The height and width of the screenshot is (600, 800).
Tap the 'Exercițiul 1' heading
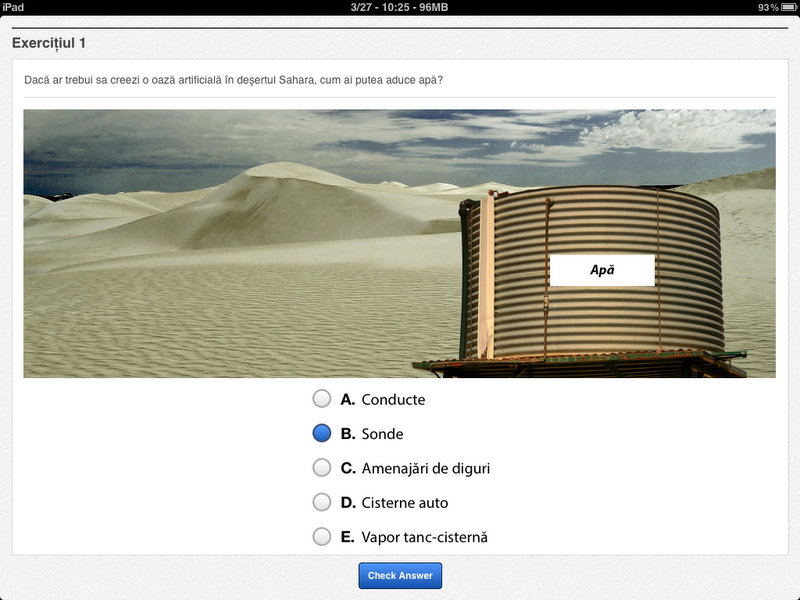49,43
